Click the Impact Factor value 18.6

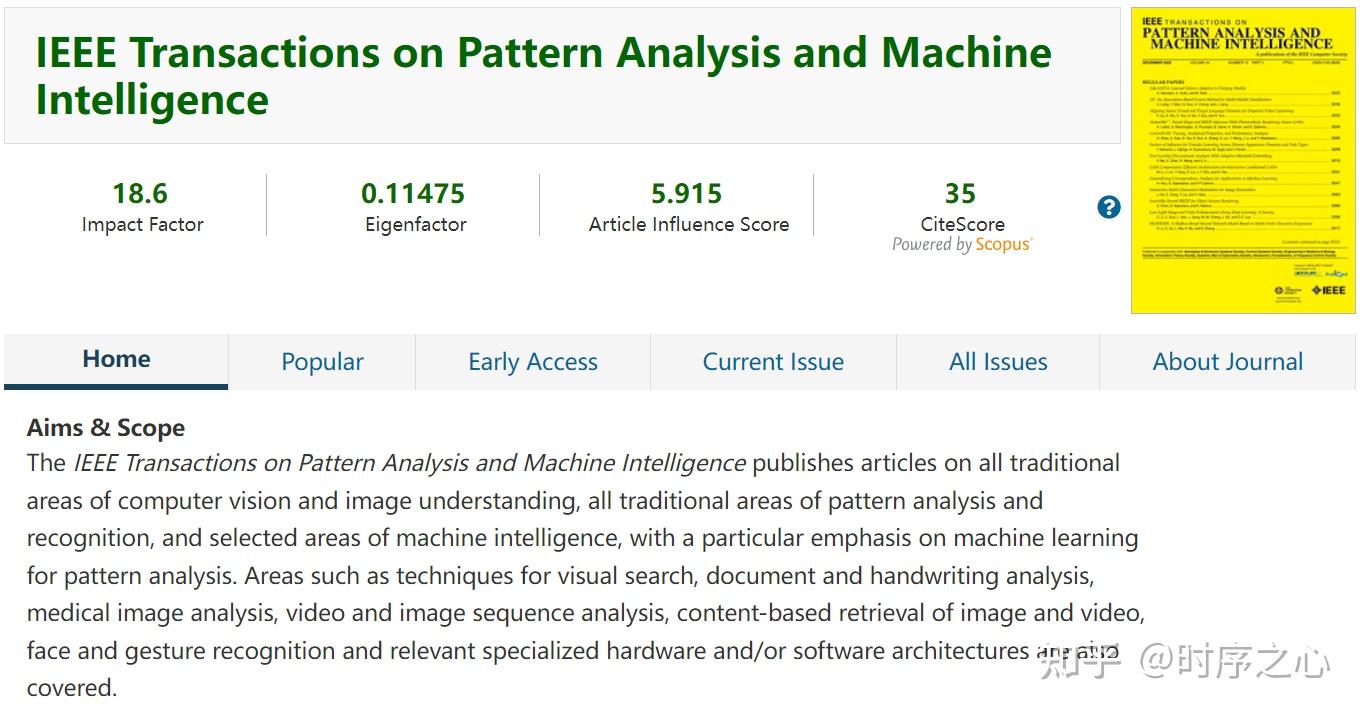(140, 193)
